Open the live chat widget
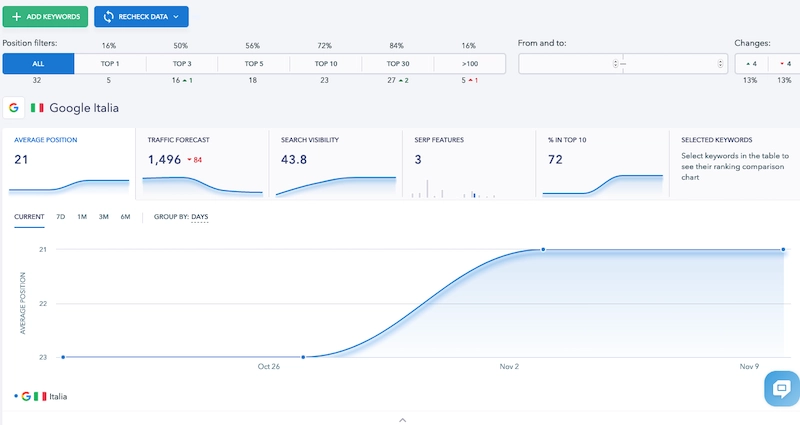 [x=782, y=389]
